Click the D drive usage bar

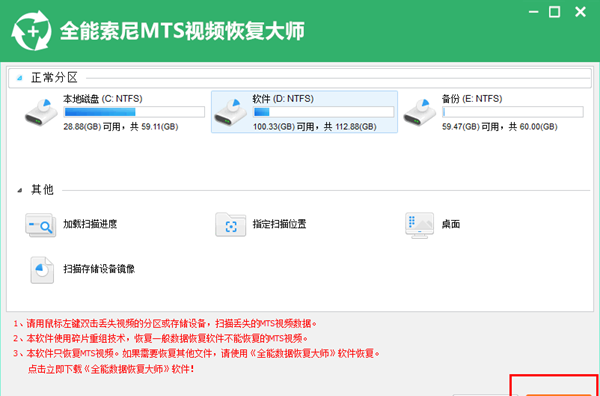point(323,112)
